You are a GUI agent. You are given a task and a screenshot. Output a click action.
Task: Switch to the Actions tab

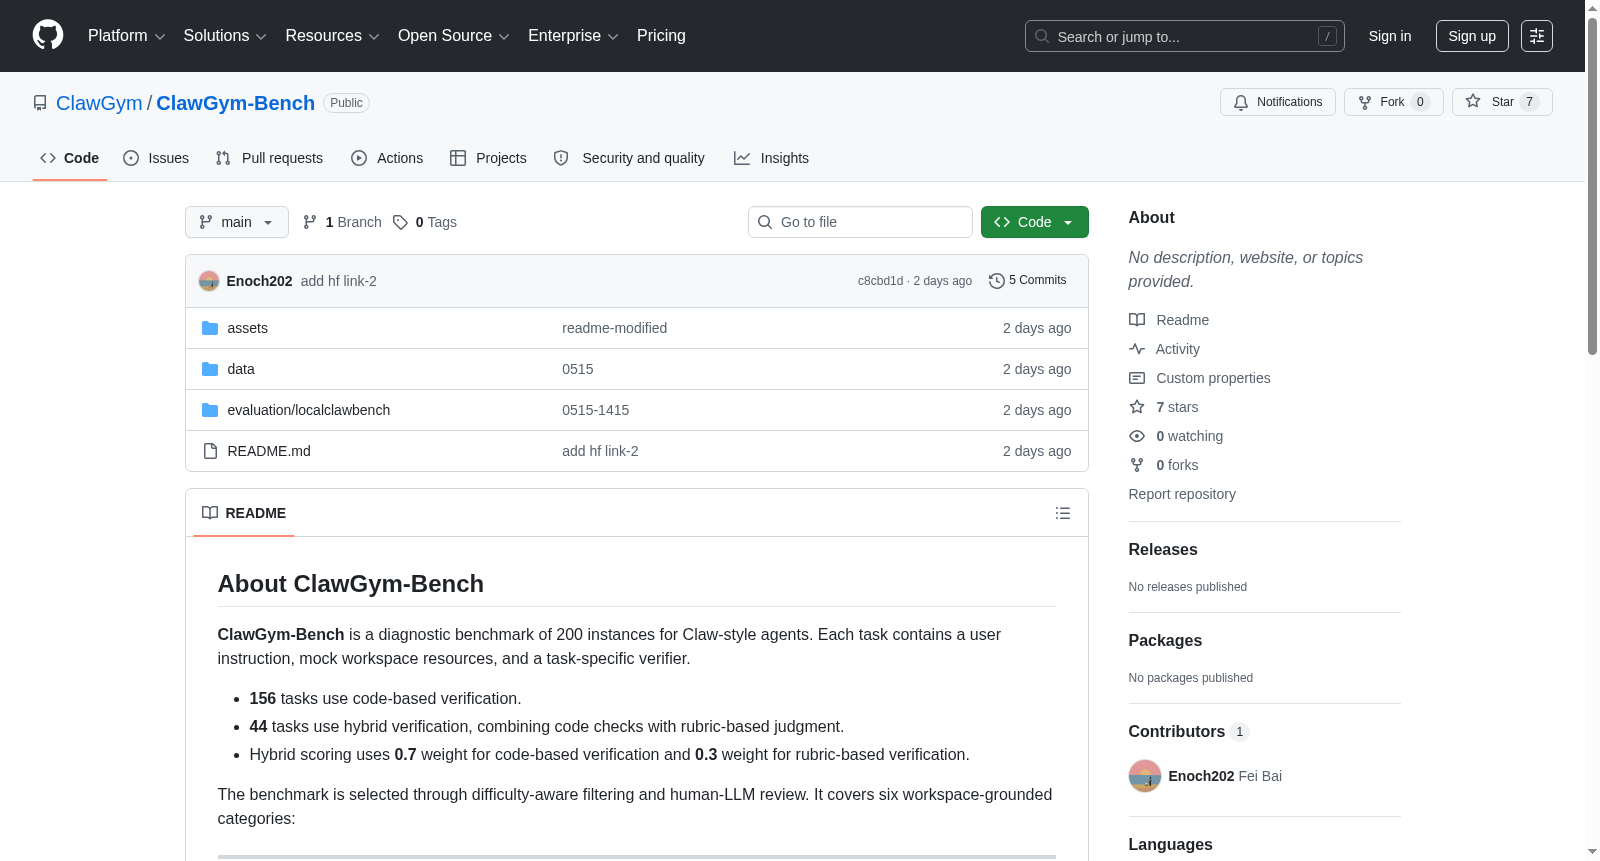tap(387, 158)
